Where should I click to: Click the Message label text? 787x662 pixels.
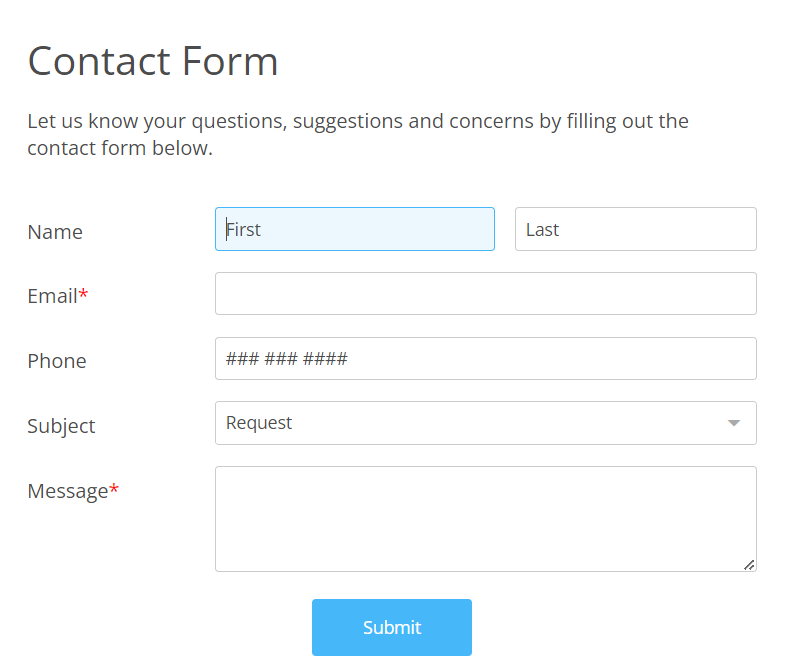tap(67, 491)
